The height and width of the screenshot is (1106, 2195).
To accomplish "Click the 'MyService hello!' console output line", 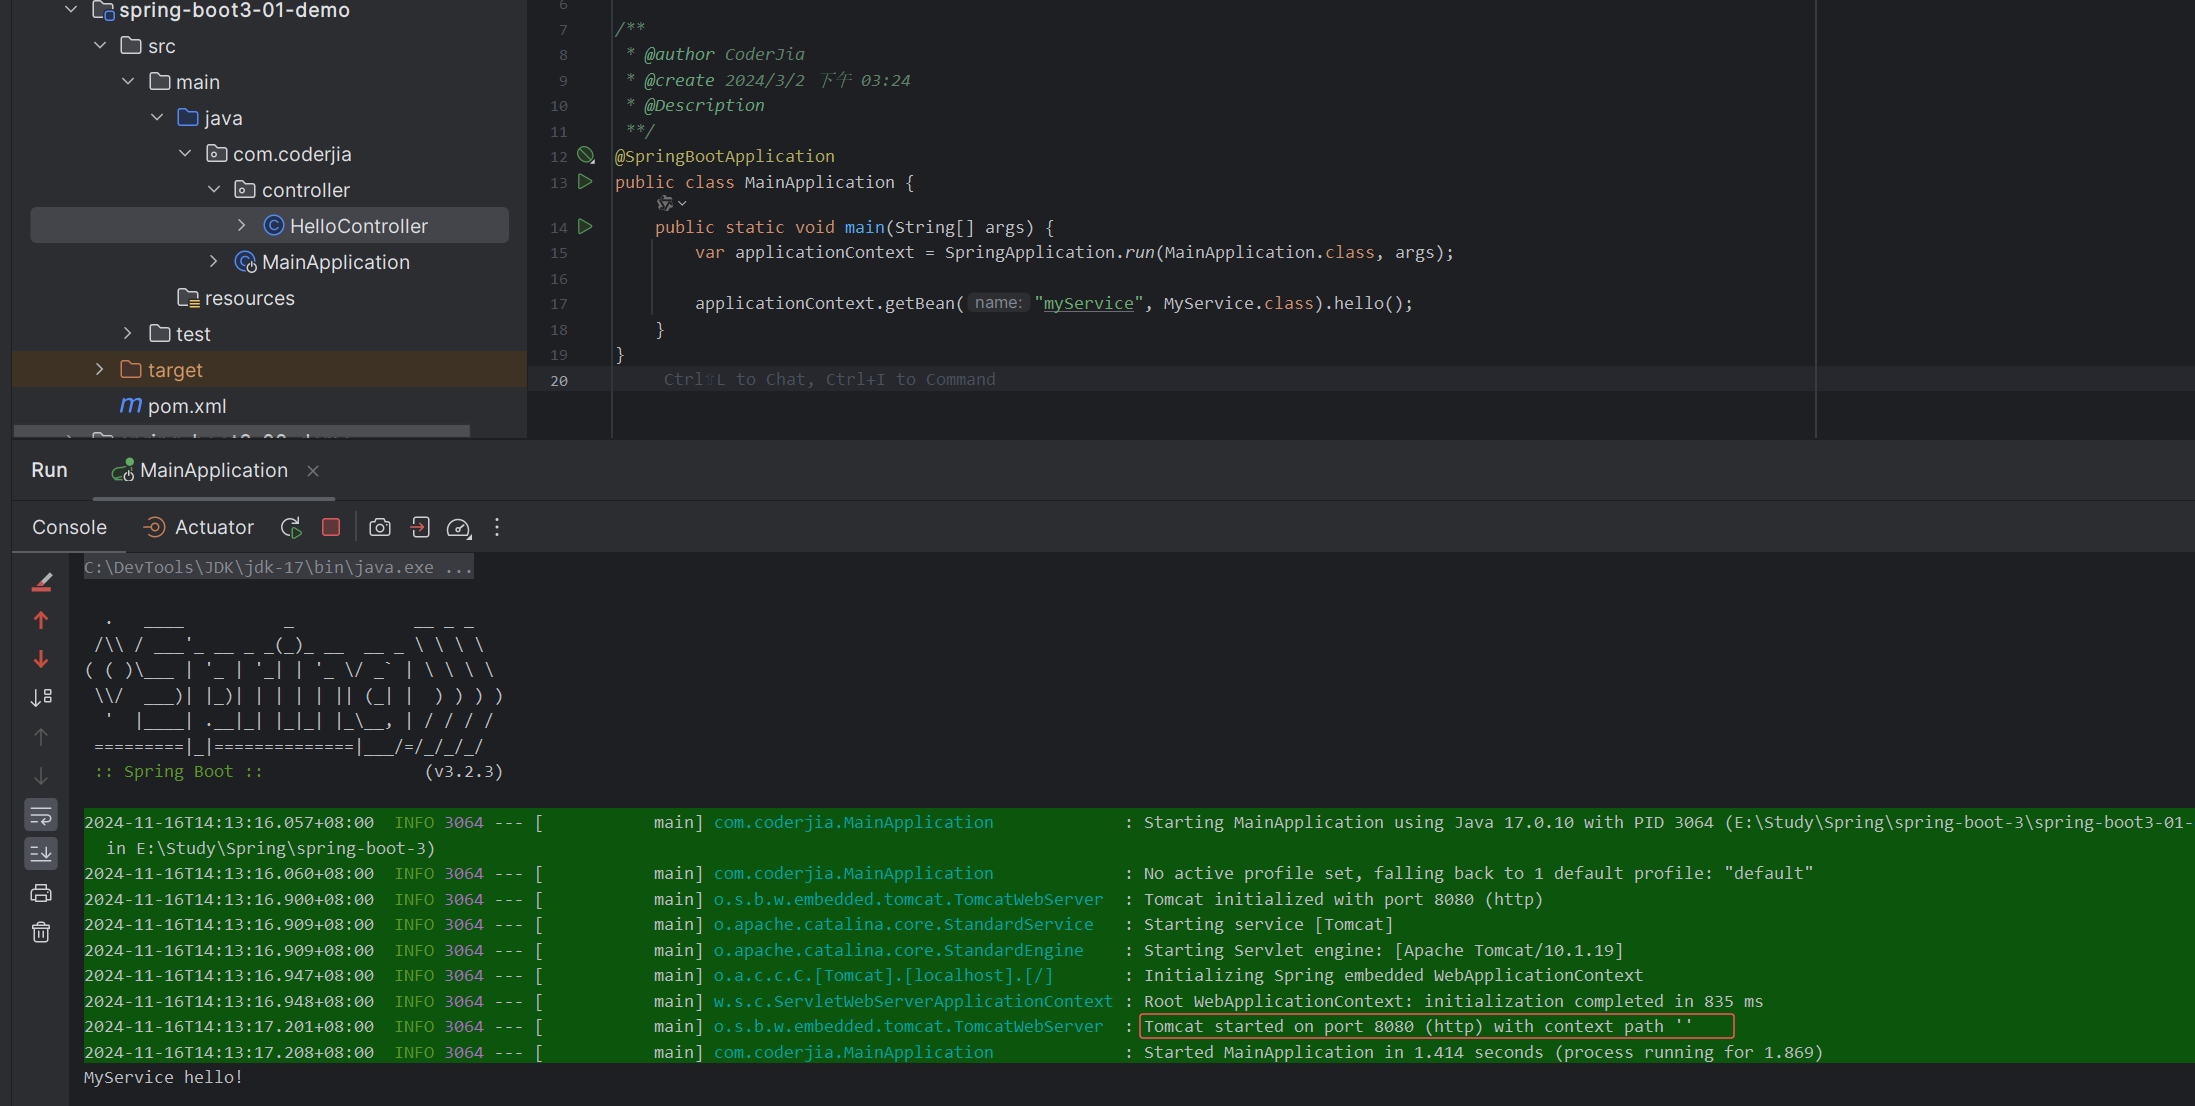I will coord(163,1077).
